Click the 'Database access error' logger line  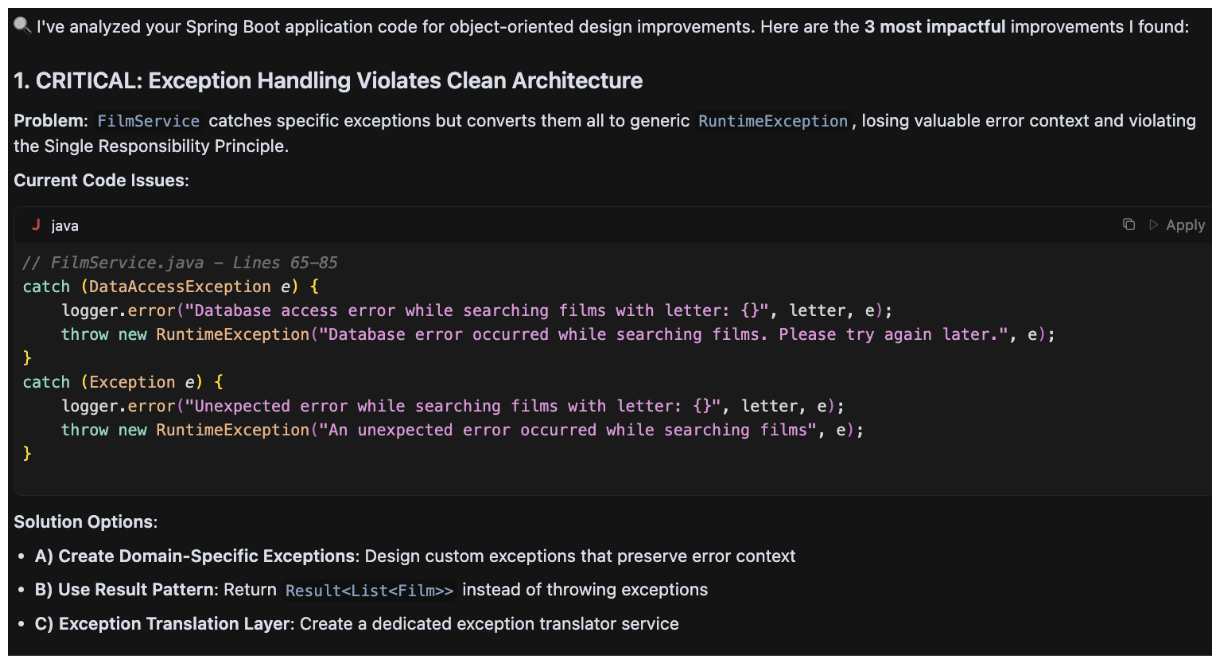[476, 311]
